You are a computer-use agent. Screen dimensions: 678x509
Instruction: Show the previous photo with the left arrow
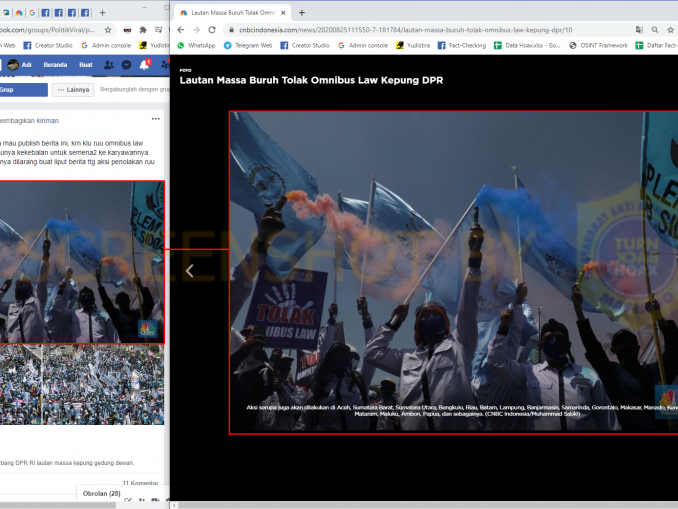(189, 271)
